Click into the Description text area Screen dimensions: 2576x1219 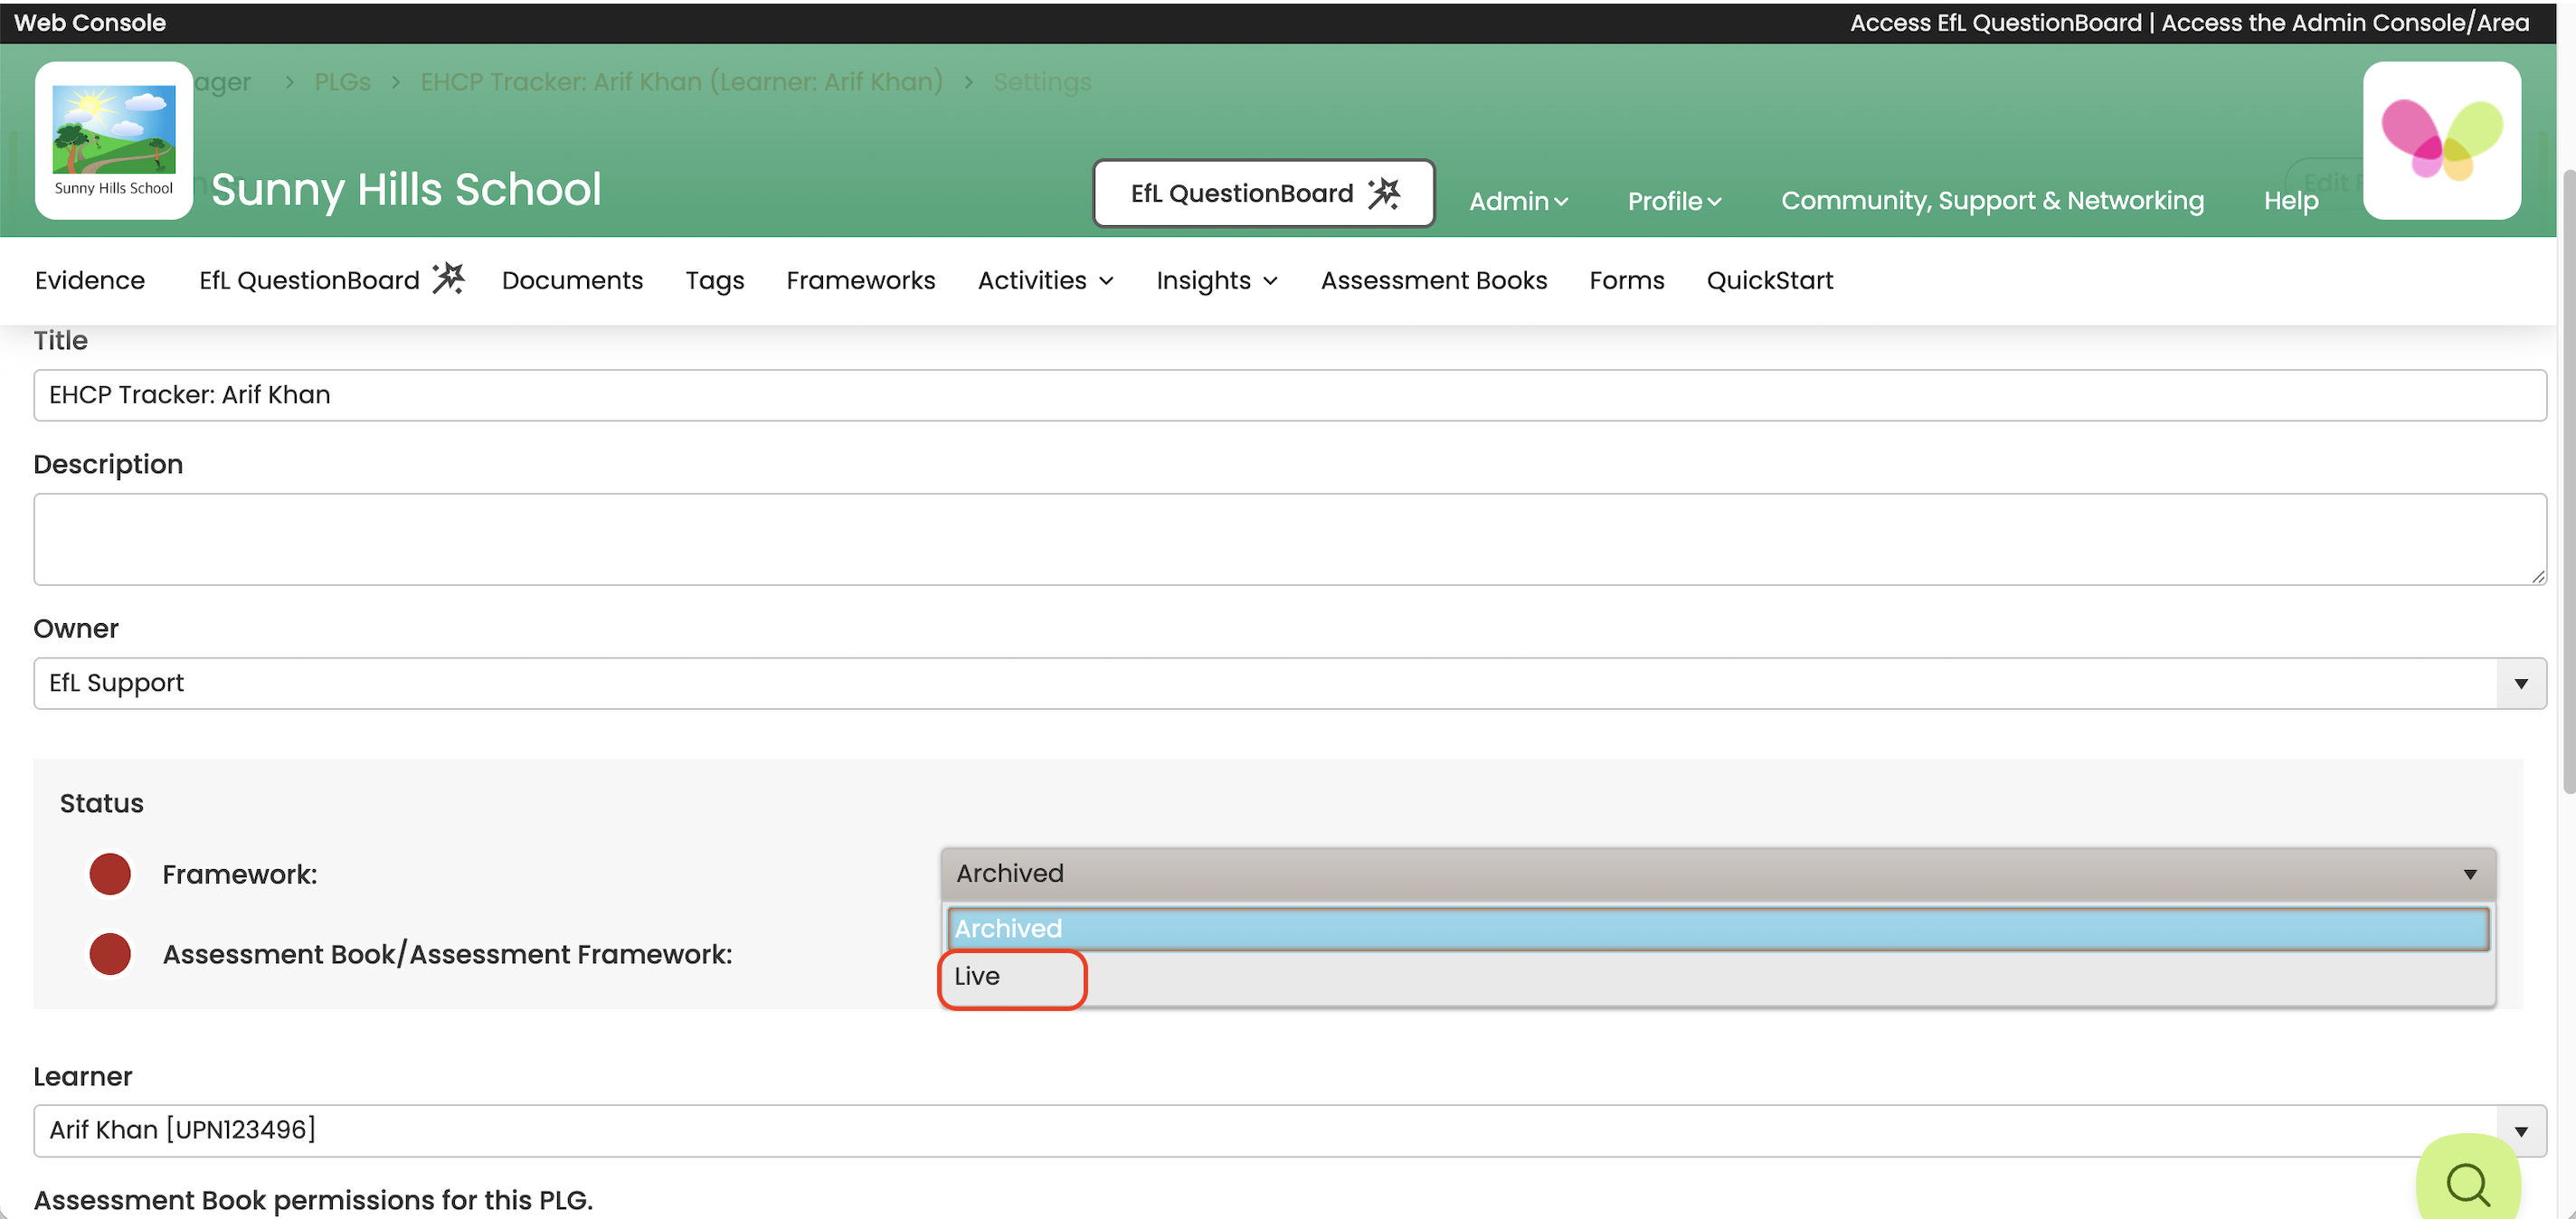tap(1288, 539)
